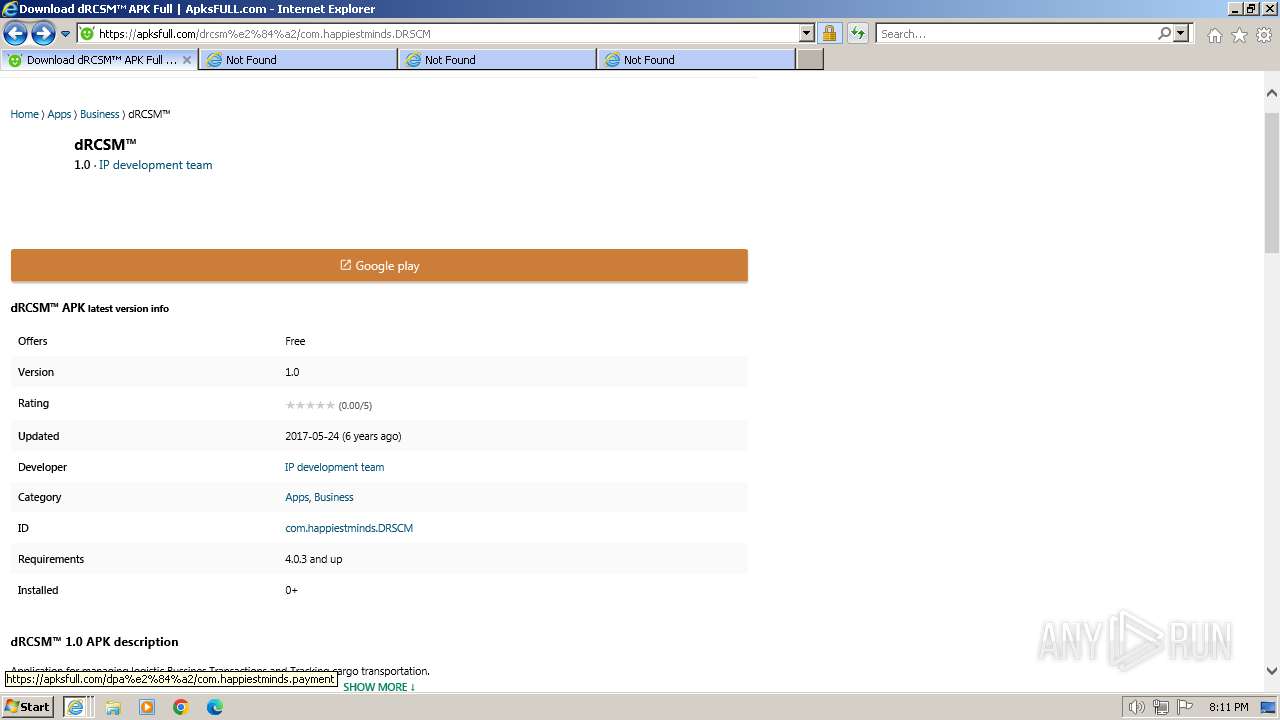This screenshot has height=720, width=1280.
Task: Open IP development team in Developer row
Action: click(x=334, y=467)
